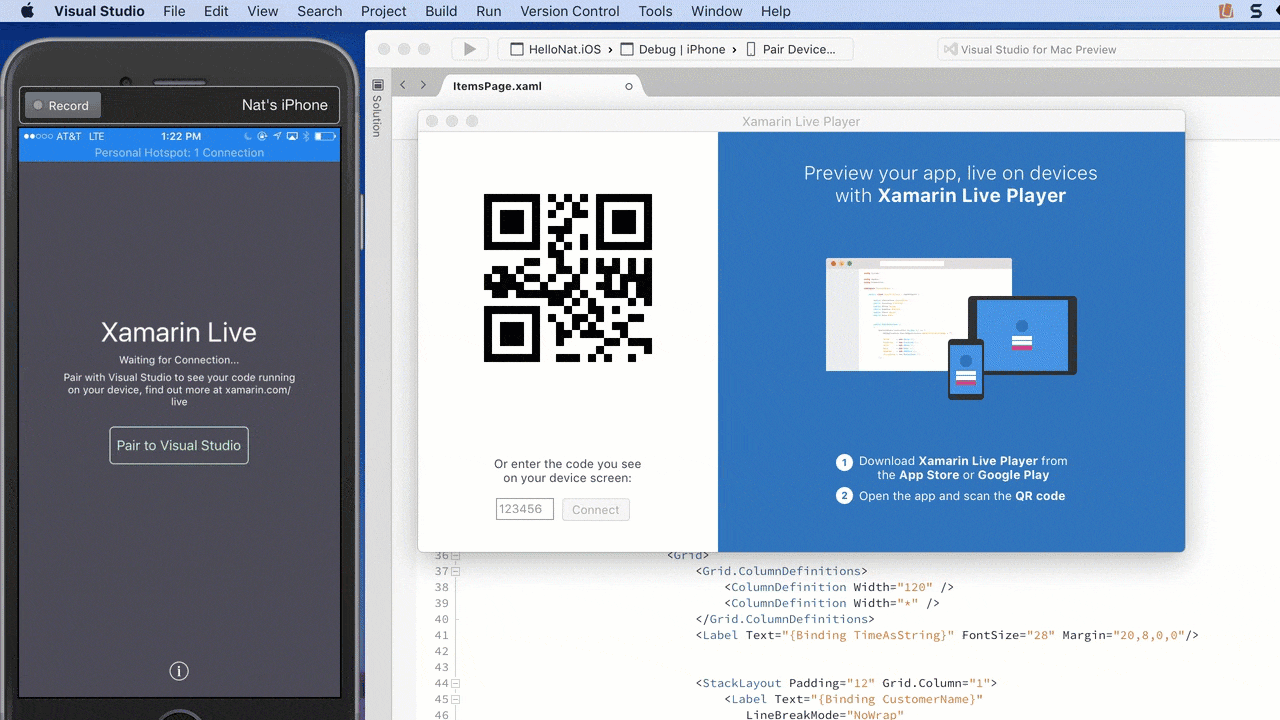Open the Pair Device selector
1280x720 pixels.
coord(797,48)
